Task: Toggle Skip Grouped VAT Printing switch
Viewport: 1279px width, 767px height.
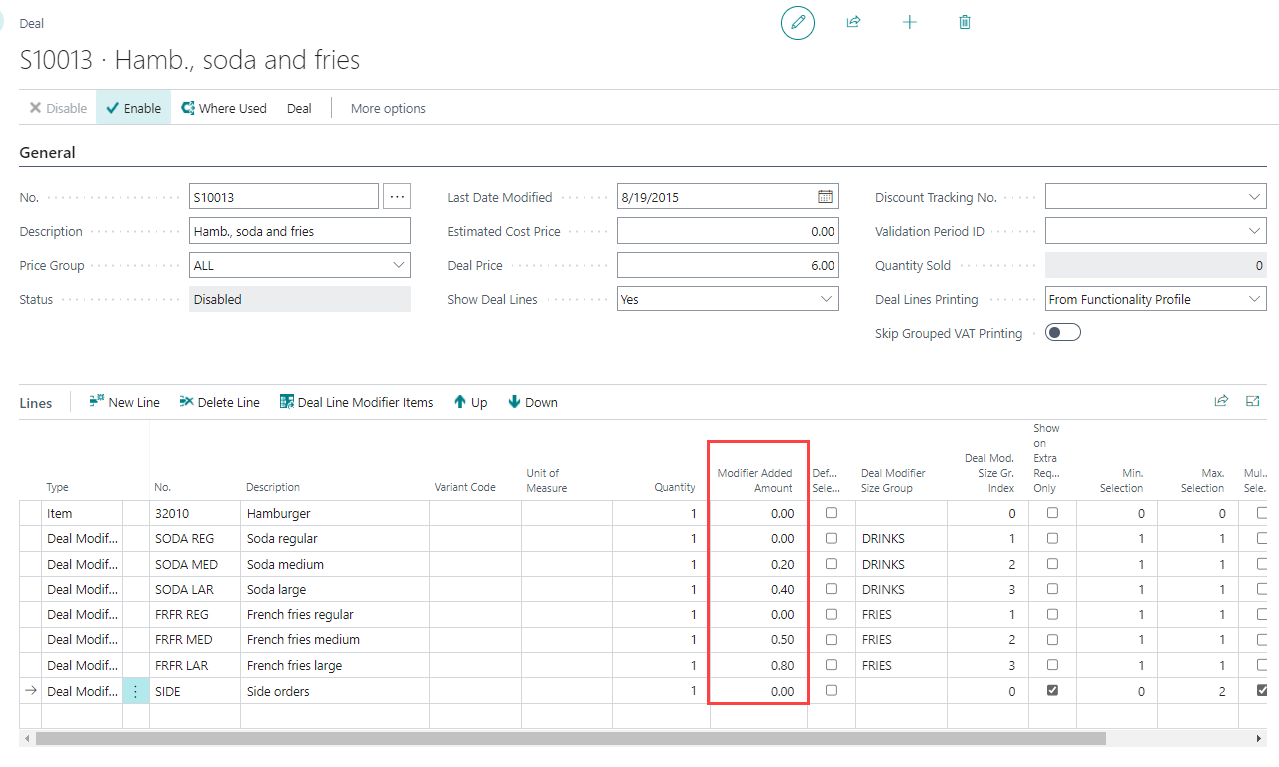Action: coord(1062,333)
